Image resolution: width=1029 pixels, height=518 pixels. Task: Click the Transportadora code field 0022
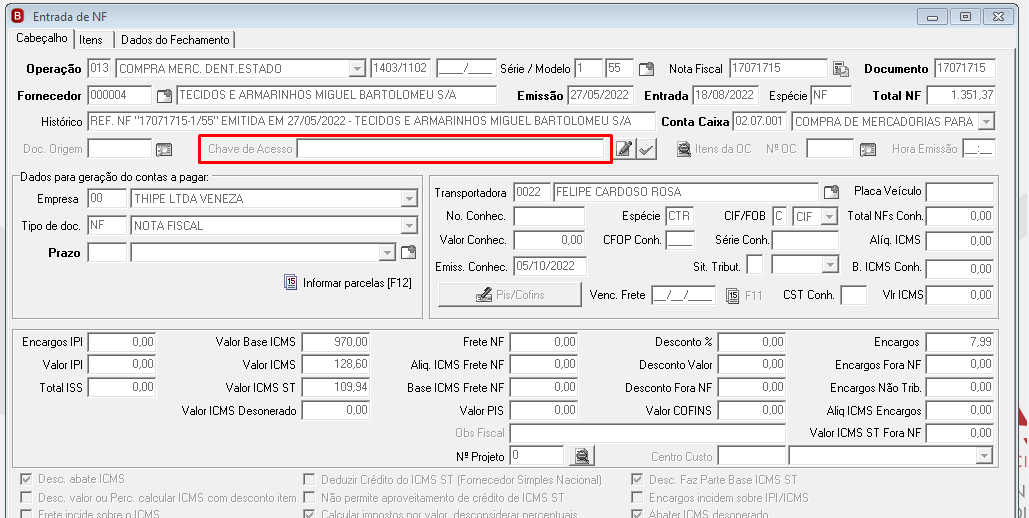pyautogui.click(x=531, y=192)
